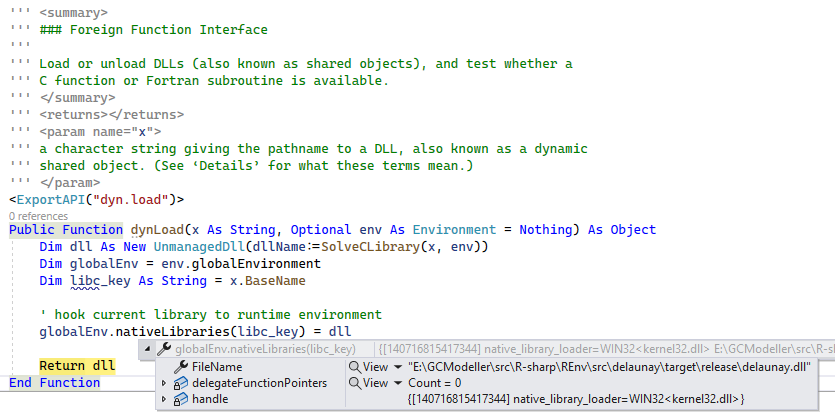The height and width of the screenshot is (412, 835).
Task: Click the magnifier visualizer icon for delegateFunctionPointers
Action: [354, 383]
